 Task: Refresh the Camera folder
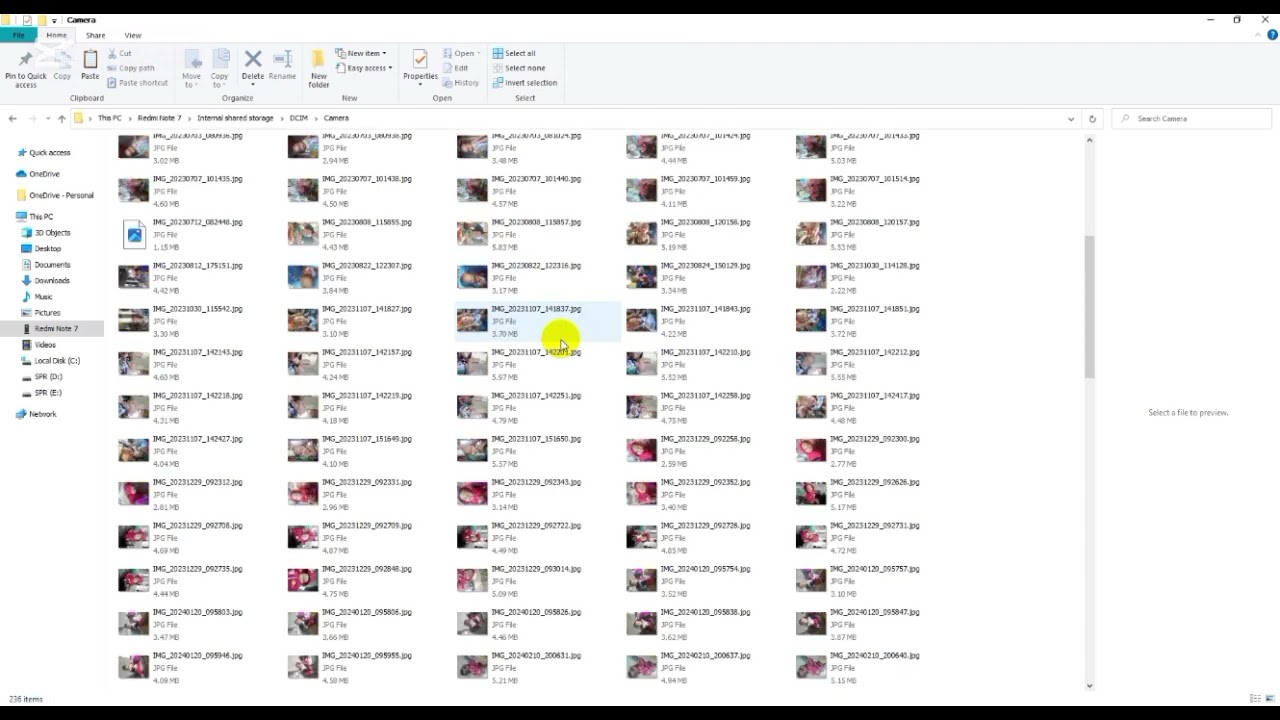[x=1092, y=118]
